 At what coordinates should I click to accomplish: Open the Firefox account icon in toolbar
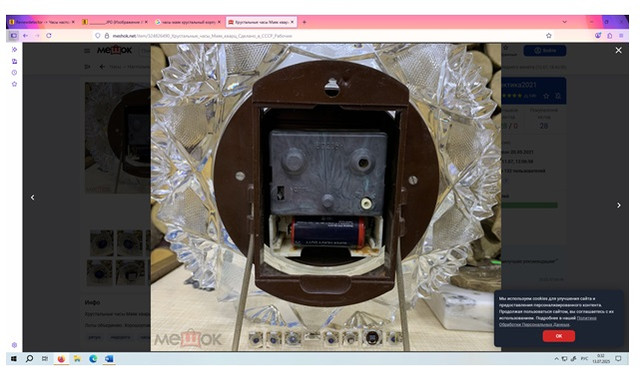[x=598, y=36]
